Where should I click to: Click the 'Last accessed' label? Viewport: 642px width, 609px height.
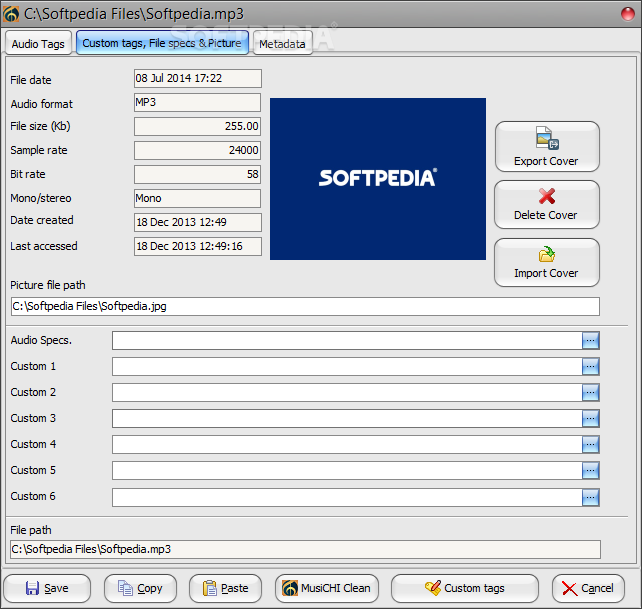44,246
